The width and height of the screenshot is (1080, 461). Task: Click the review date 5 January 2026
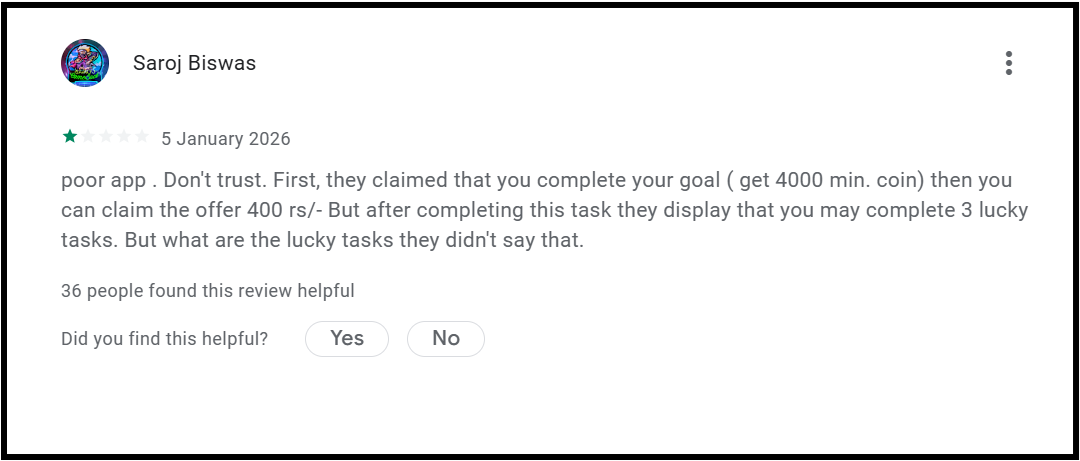click(x=226, y=139)
